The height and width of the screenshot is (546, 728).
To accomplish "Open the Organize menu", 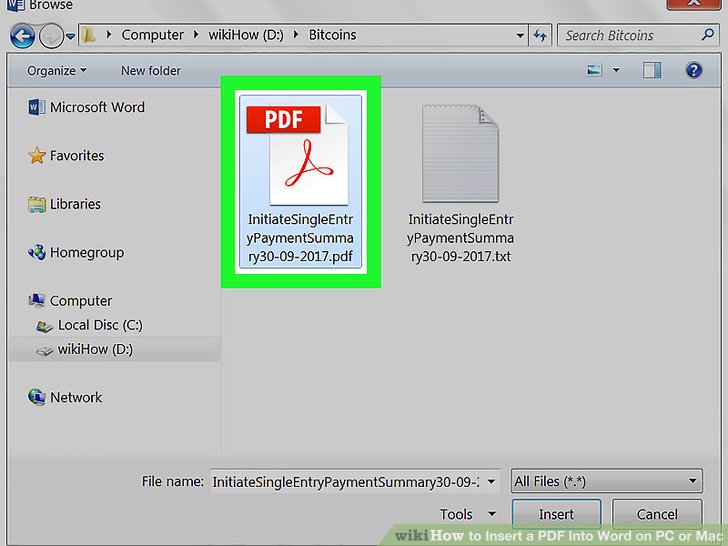I will coord(56,71).
